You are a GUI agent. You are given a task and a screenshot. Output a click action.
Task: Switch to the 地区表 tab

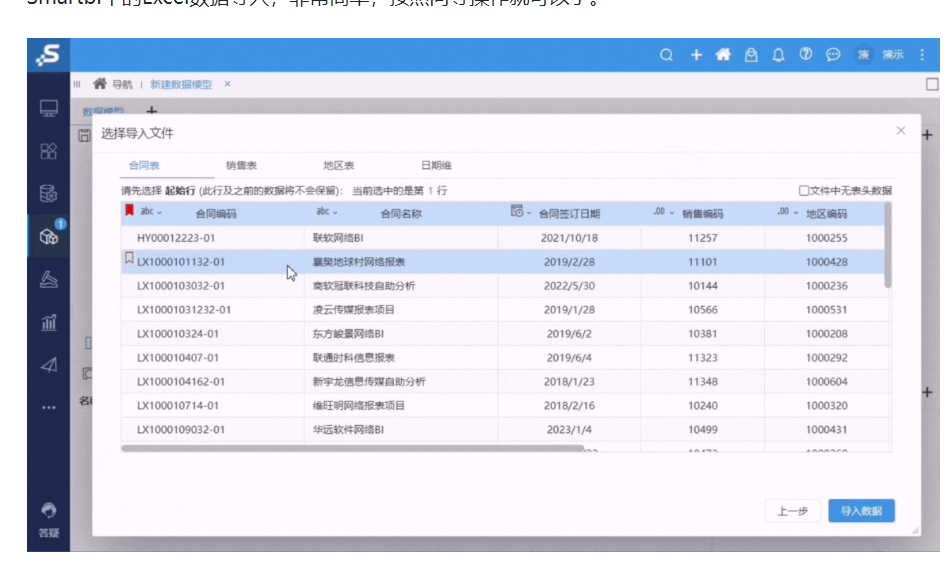click(x=338, y=166)
